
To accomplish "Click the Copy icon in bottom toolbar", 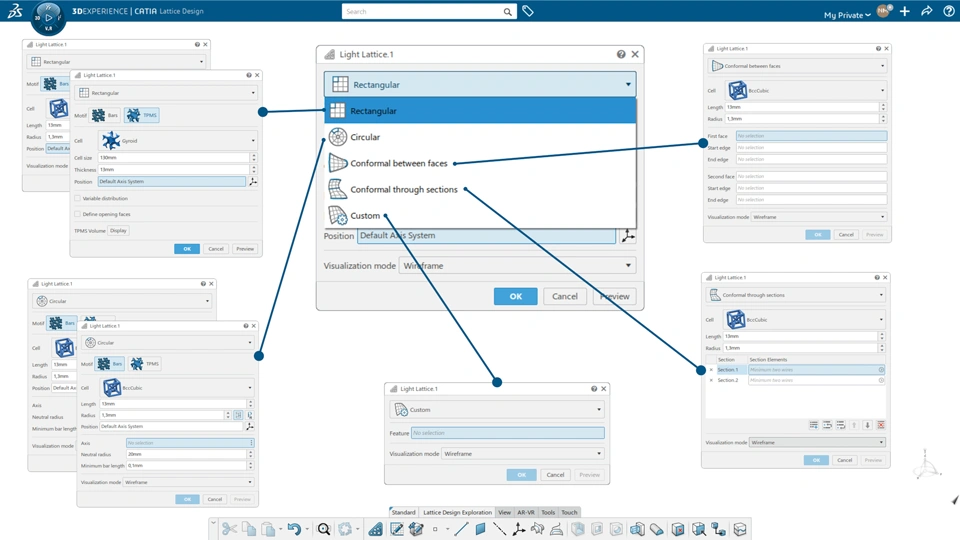I will pyautogui.click(x=249, y=529).
